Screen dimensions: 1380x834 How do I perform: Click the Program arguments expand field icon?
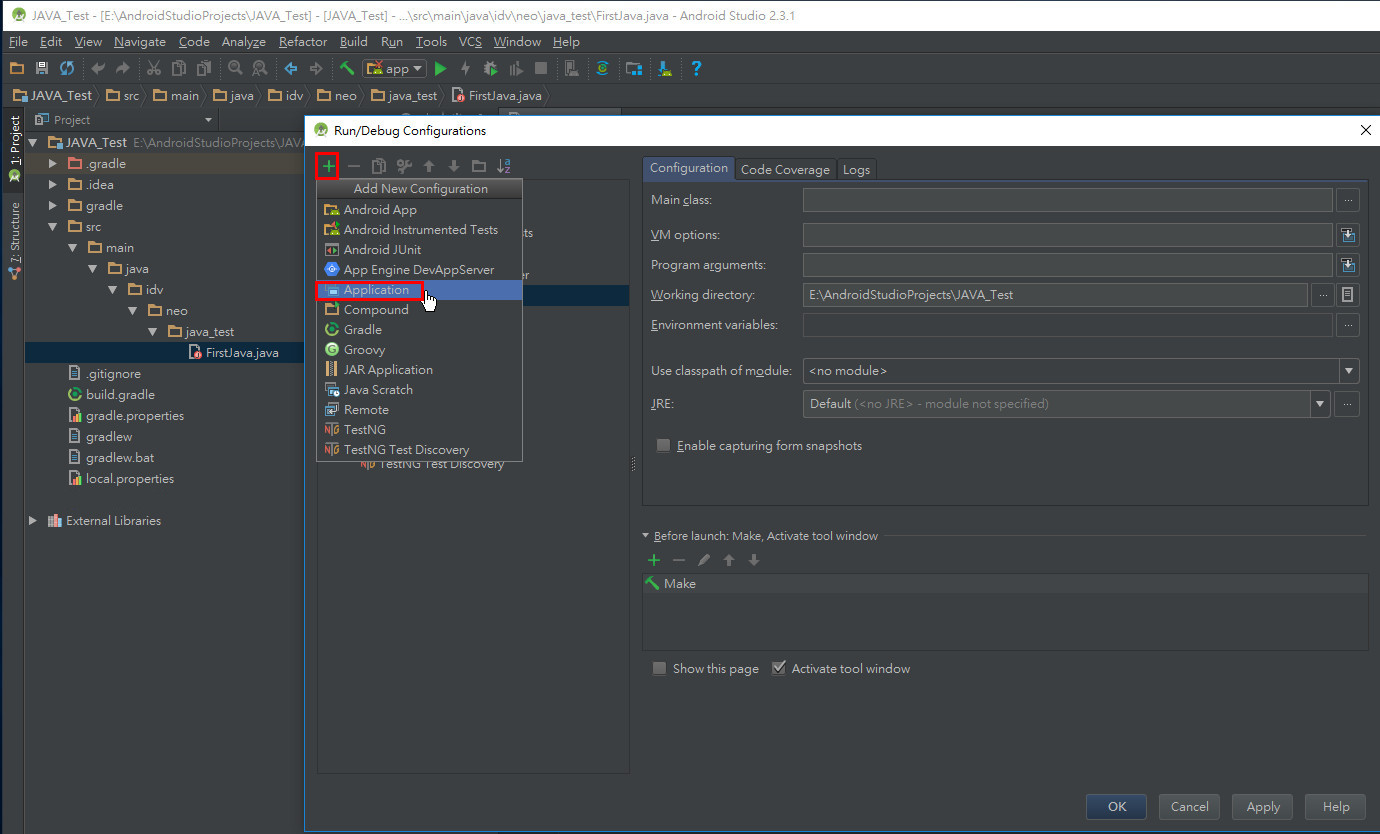1348,265
